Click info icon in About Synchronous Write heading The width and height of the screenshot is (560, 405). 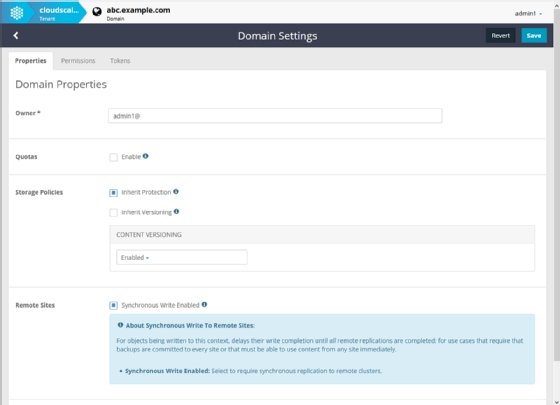click(120, 325)
